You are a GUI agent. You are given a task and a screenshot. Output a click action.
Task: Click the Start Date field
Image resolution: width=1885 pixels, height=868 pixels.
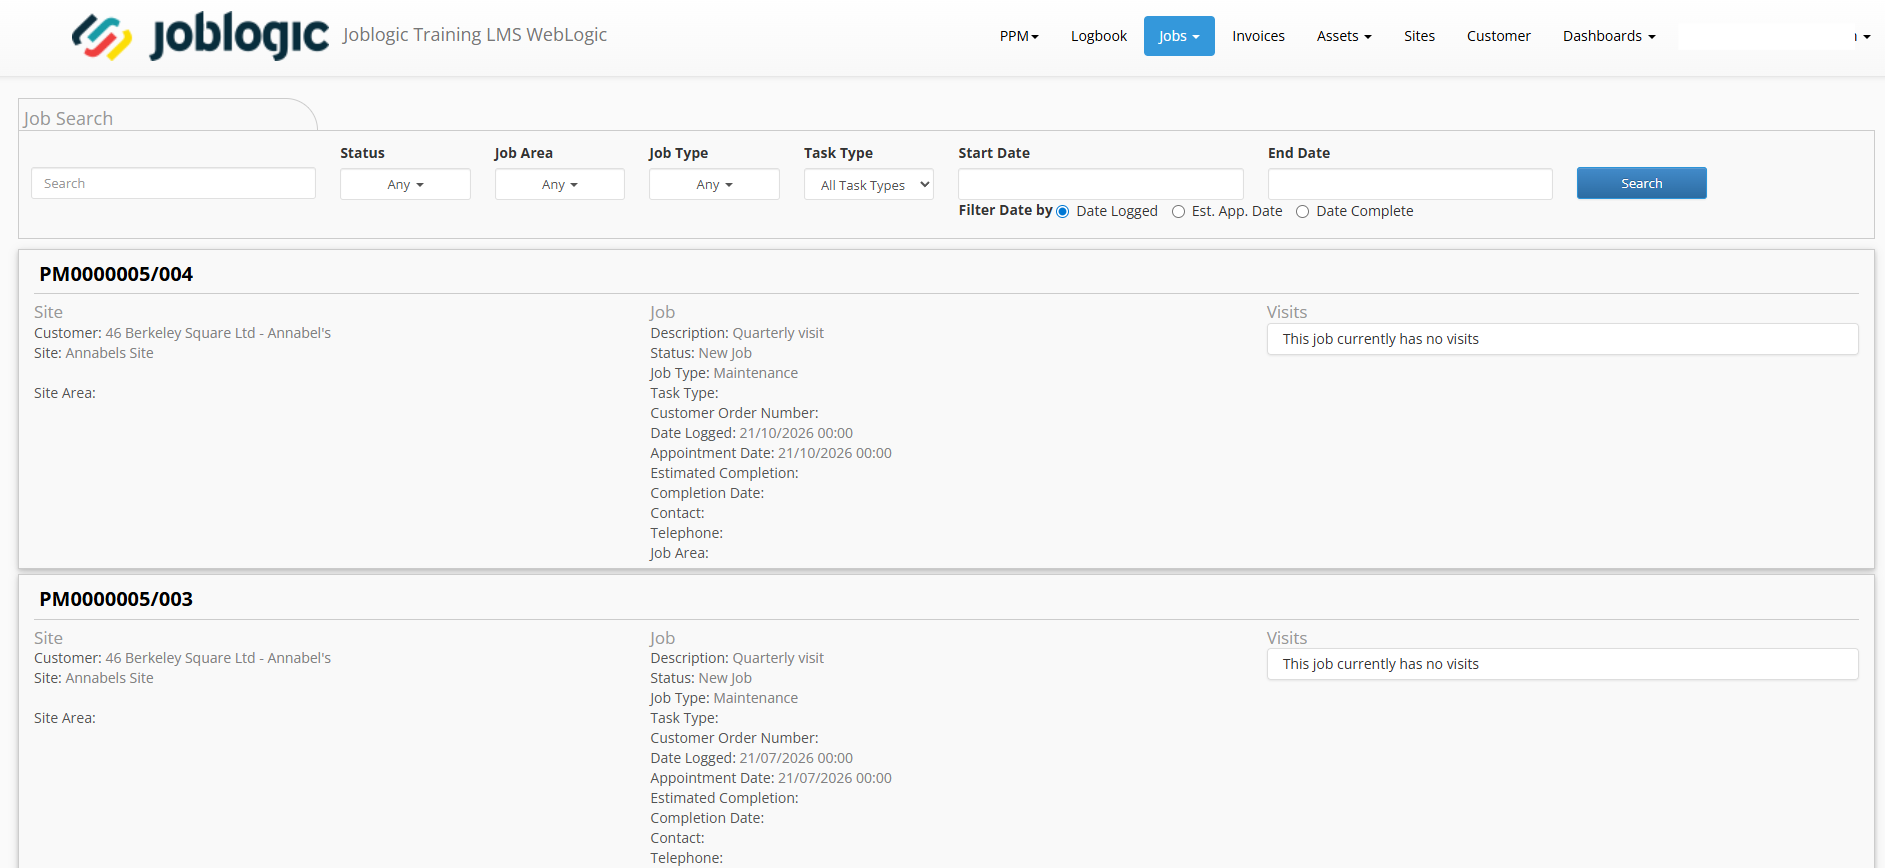1101,184
